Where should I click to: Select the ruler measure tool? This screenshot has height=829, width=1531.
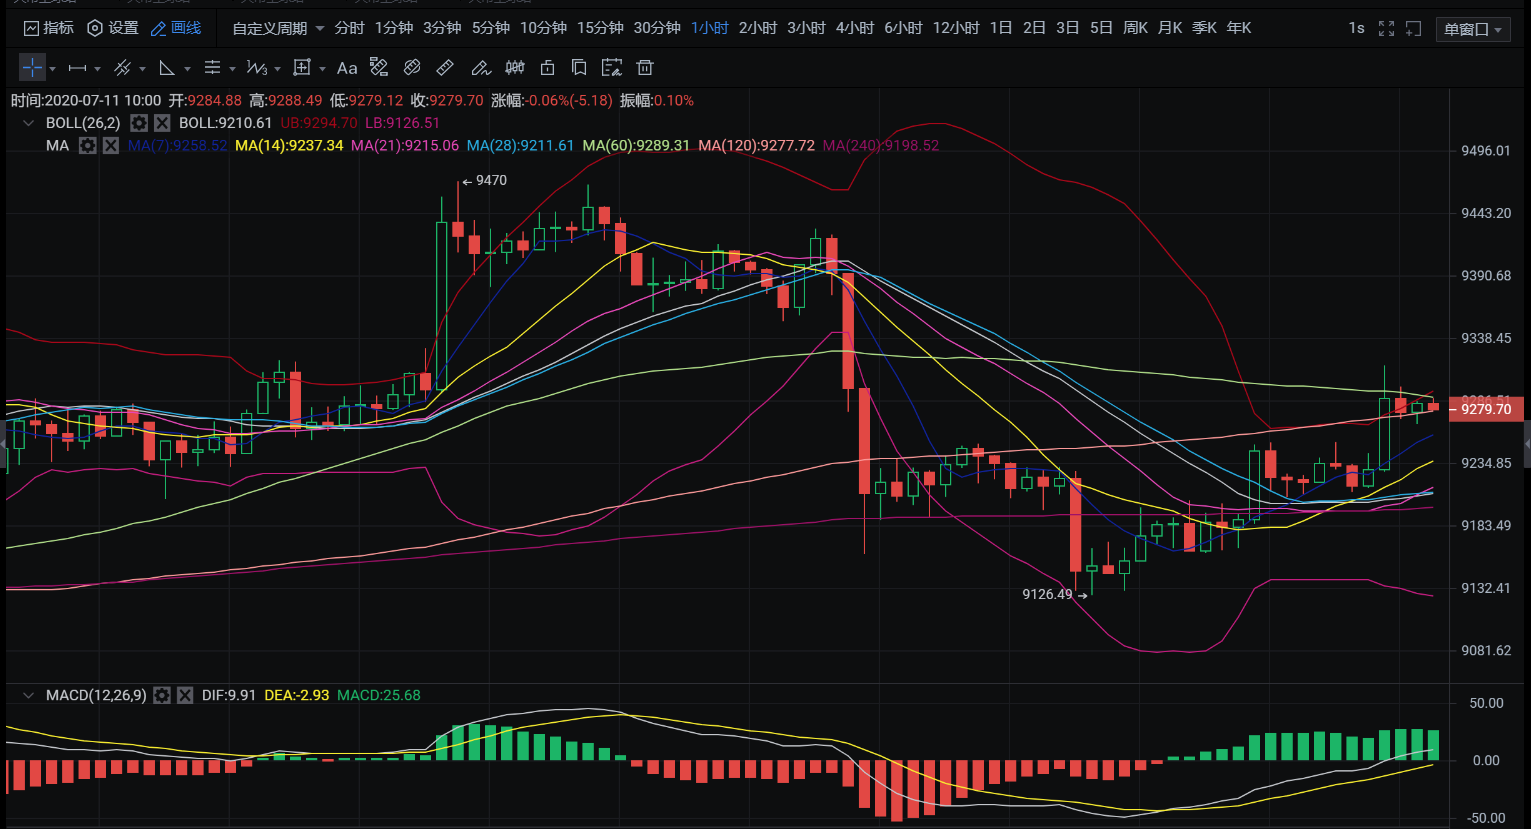(445, 68)
